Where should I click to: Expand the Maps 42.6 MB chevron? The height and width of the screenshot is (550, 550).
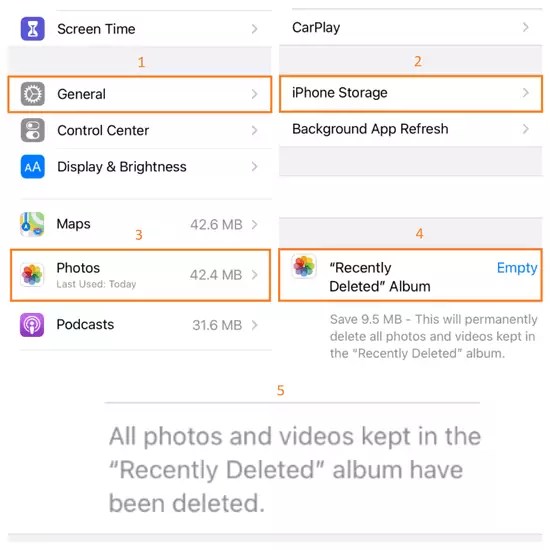[255, 224]
